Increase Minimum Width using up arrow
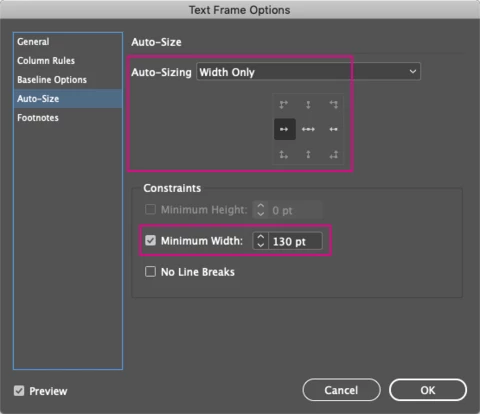 click(x=261, y=237)
